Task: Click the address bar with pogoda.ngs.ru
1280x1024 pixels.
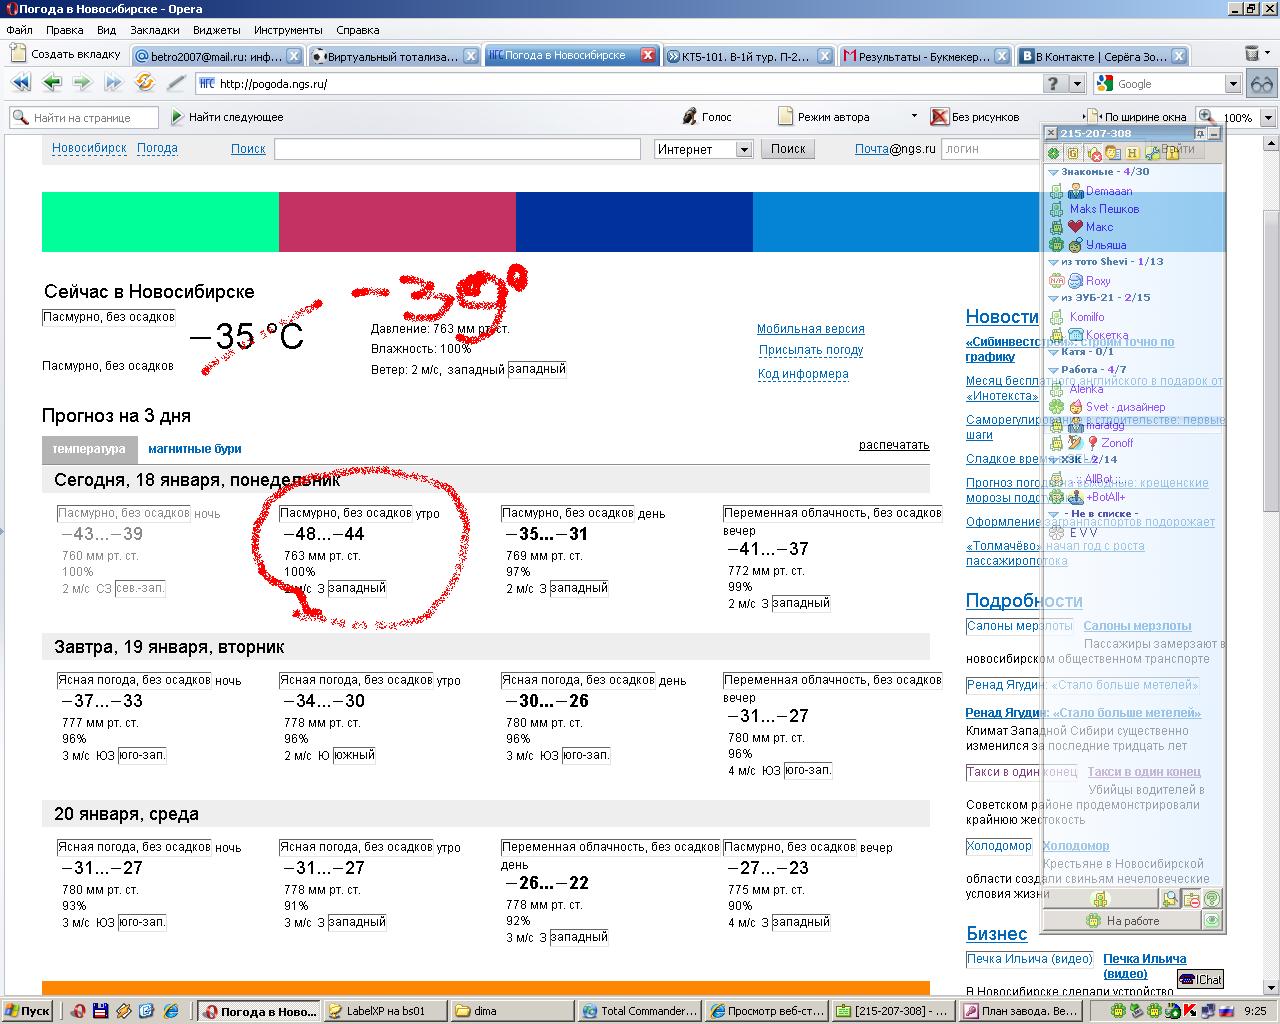Action: pos(620,84)
